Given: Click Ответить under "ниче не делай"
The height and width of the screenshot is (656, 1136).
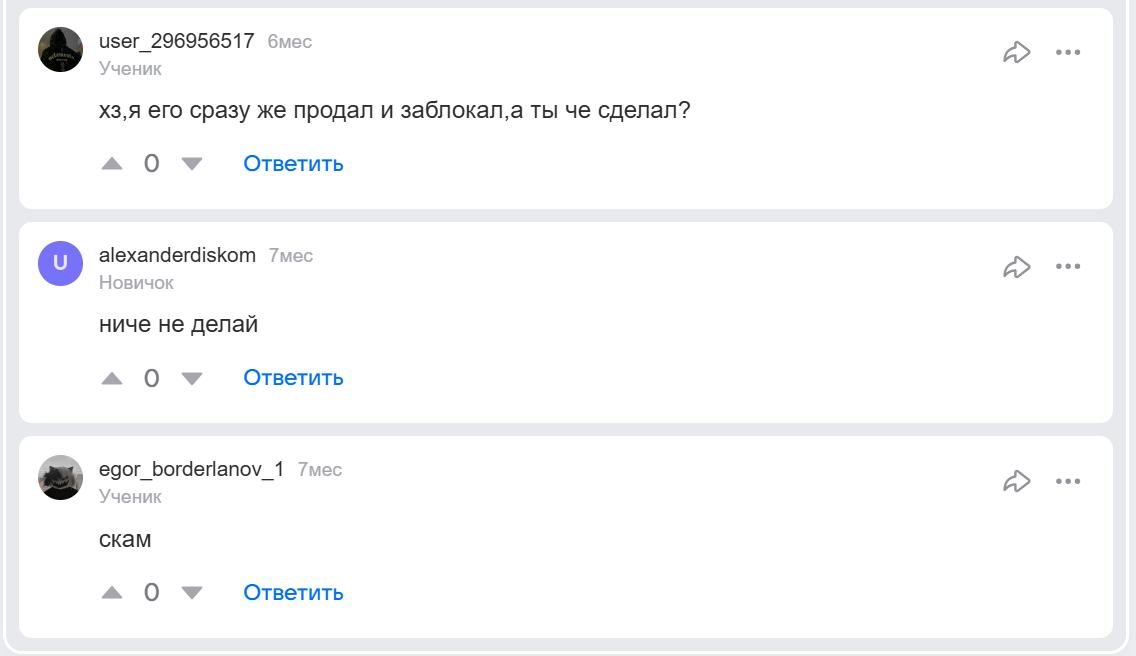Looking at the screenshot, I should (293, 378).
